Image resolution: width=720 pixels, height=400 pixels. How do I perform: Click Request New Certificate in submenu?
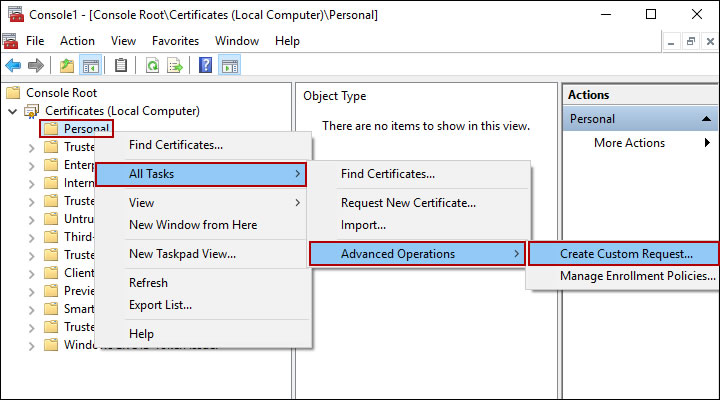[x=408, y=203]
